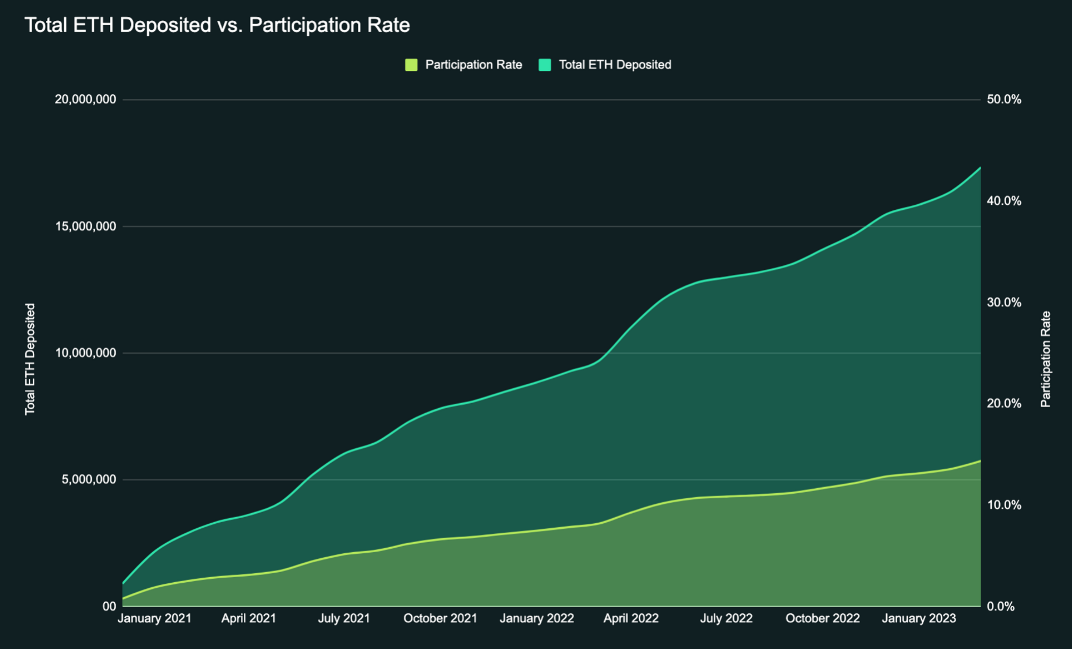
Task: Select the January 2022 x-axis label
Action: click(537, 620)
